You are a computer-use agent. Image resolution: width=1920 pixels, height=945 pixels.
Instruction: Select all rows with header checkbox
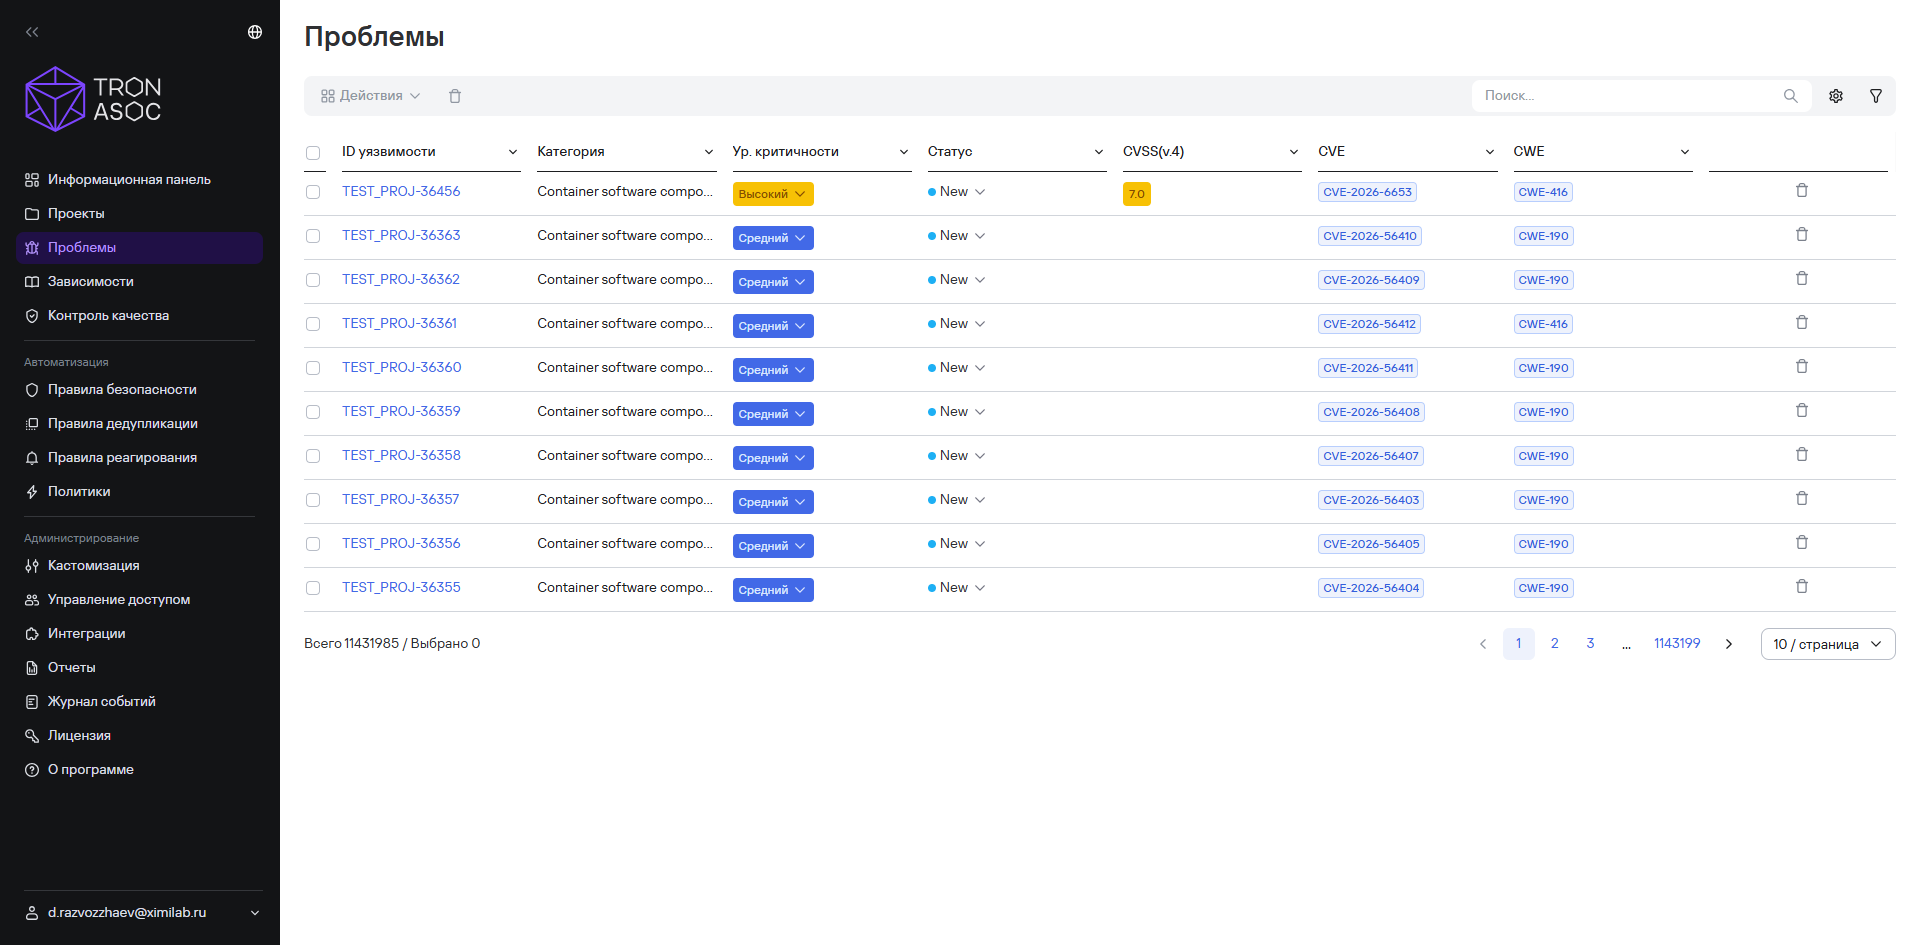313,153
